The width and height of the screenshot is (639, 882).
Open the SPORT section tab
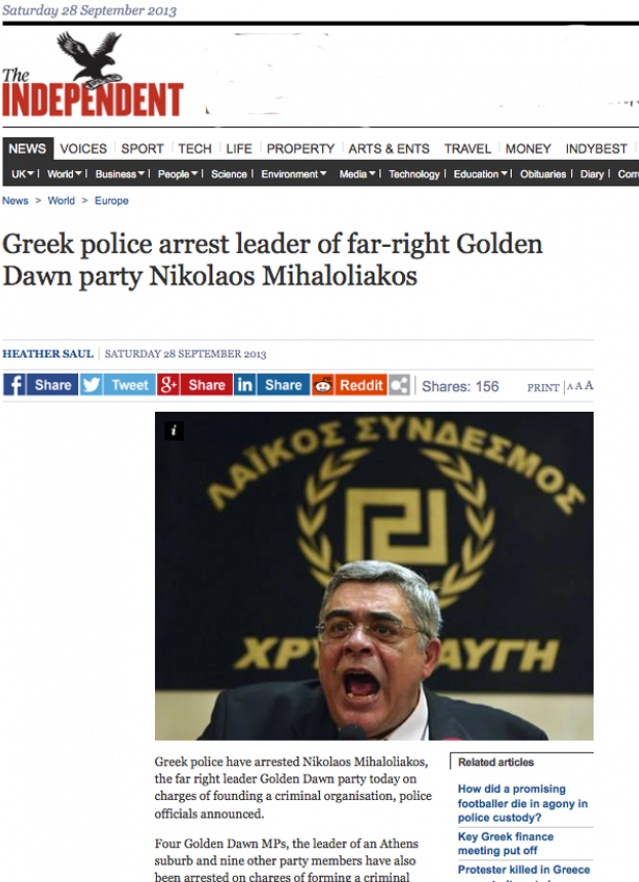pos(142,148)
